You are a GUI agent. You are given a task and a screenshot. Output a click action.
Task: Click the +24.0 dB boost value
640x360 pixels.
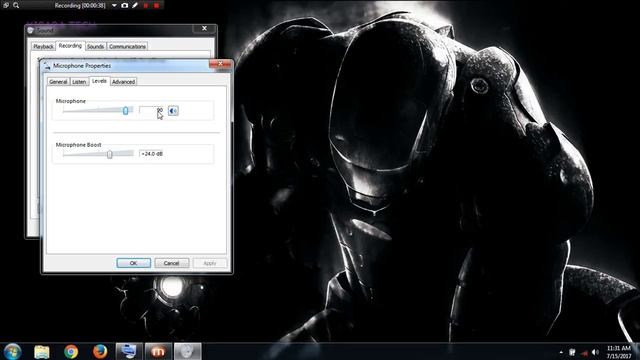click(151, 154)
